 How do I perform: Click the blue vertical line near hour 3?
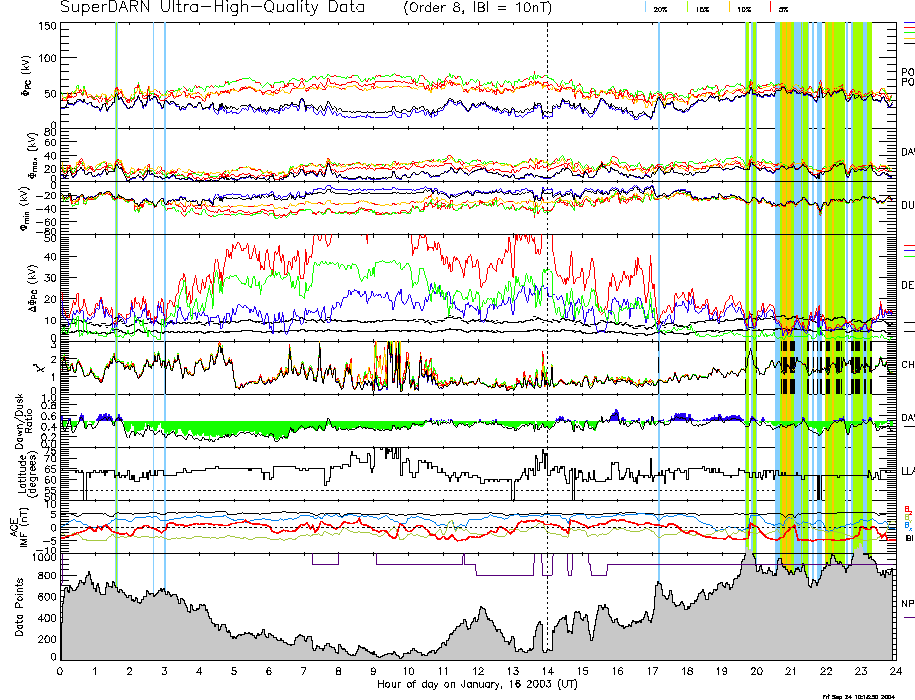tap(164, 300)
